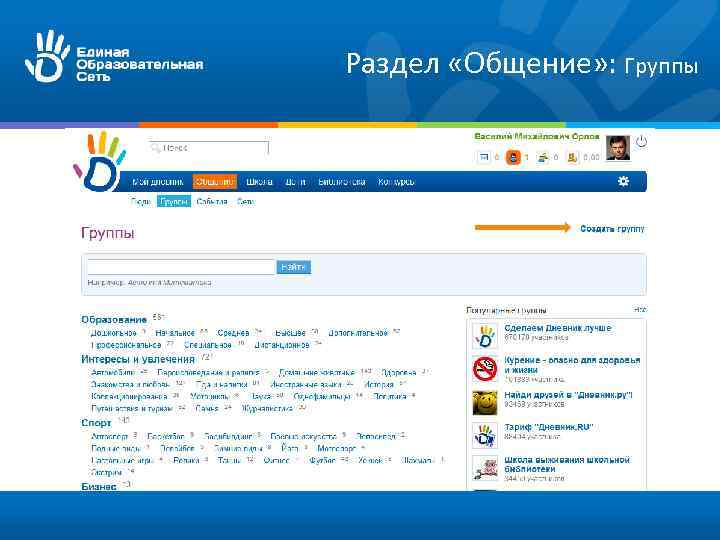Viewport: 720px width, 540px height.
Task: Open the Боевые искусства subcategory
Action: click(303, 436)
